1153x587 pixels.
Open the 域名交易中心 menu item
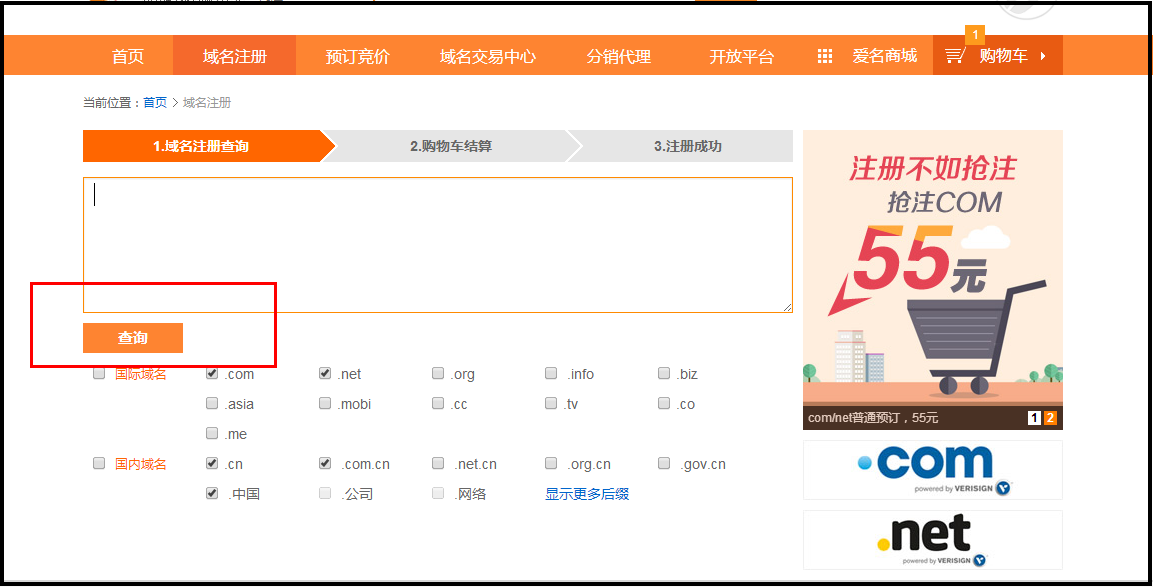point(487,56)
